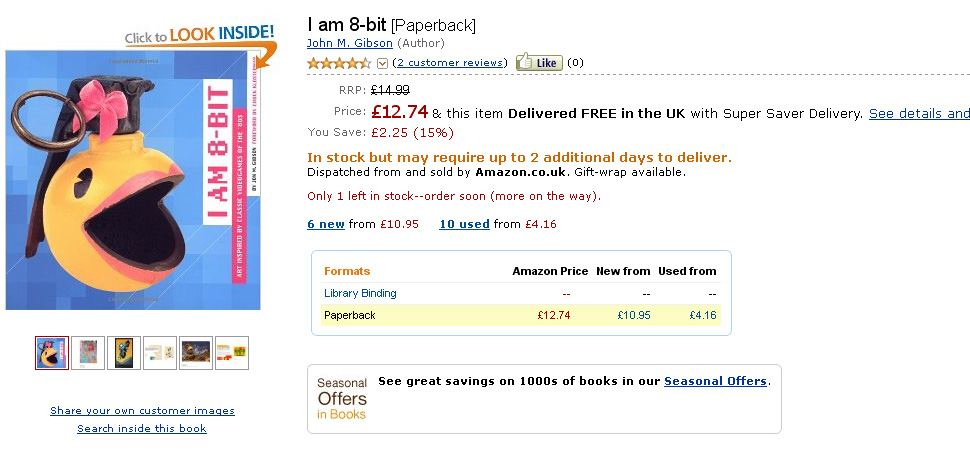970x451 pixels.
Task: Select the first Pac-Man cover thumbnail
Action: 52,353
